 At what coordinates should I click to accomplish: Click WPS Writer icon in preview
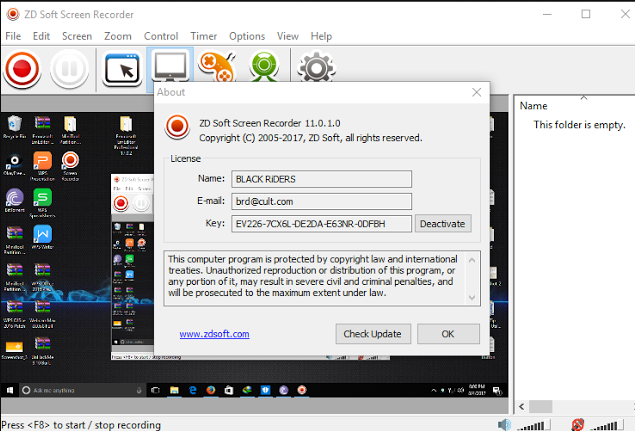[x=43, y=237]
